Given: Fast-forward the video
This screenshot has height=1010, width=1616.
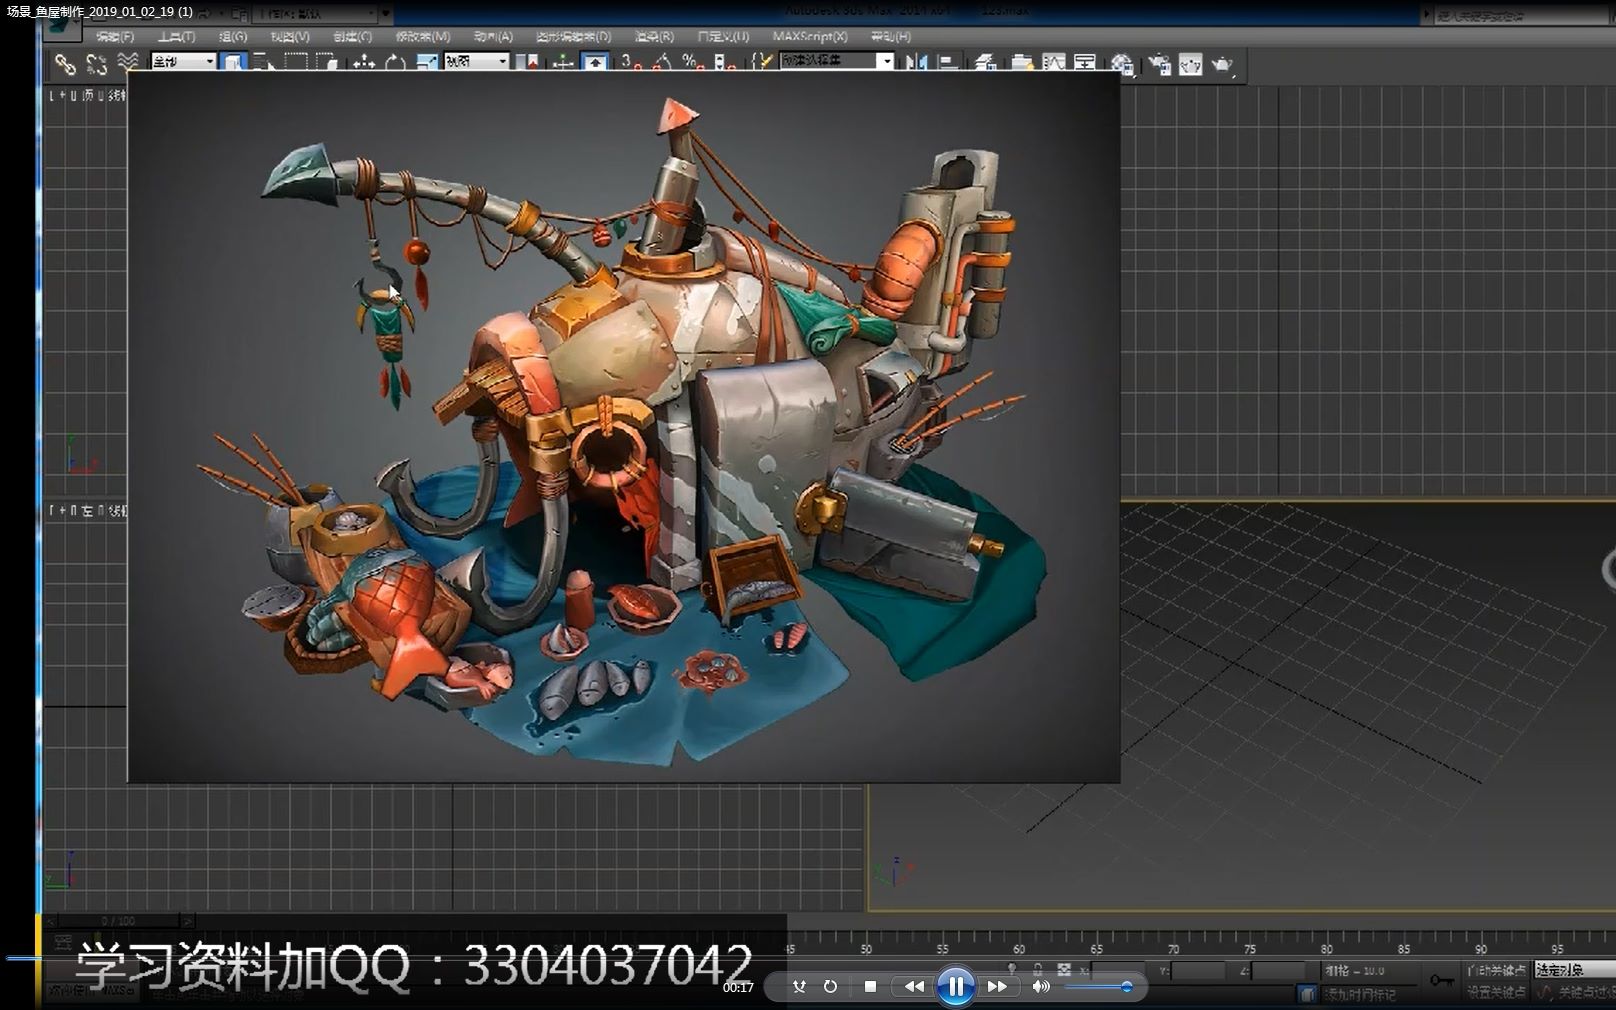Looking at the screenshot, I should point(997,986).
